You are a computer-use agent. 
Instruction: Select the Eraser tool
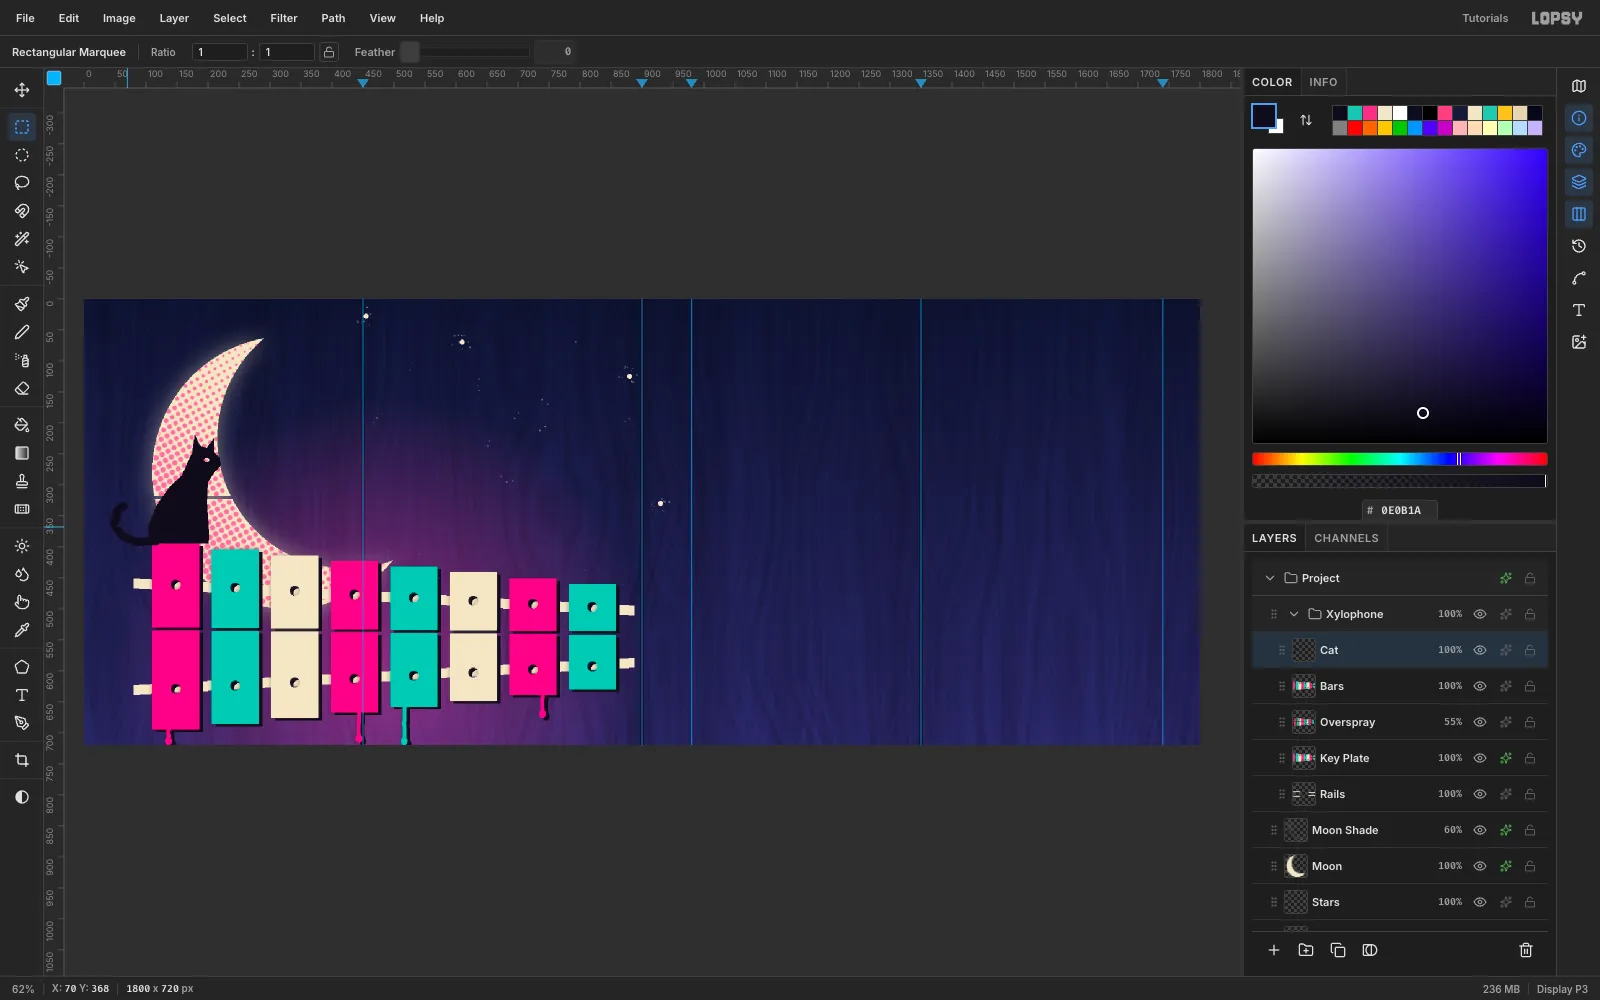click(22, 388)
